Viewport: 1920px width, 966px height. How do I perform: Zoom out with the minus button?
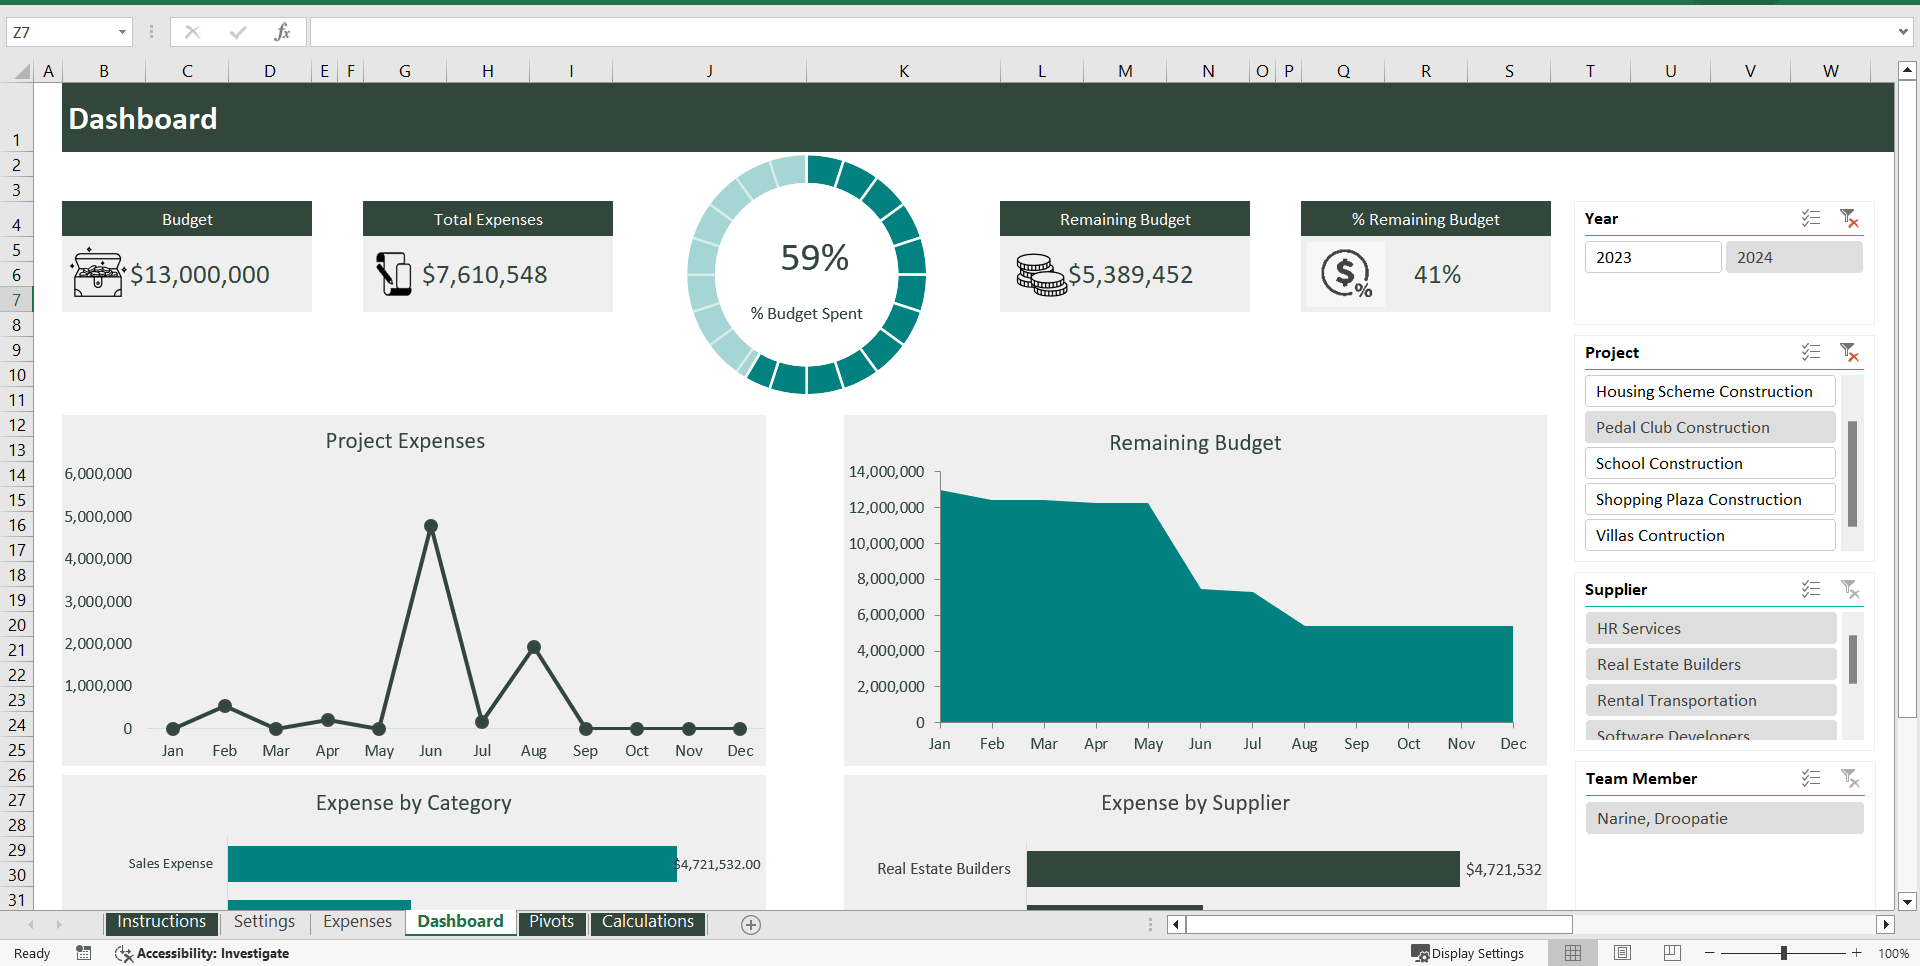(x=1709, y=953)
